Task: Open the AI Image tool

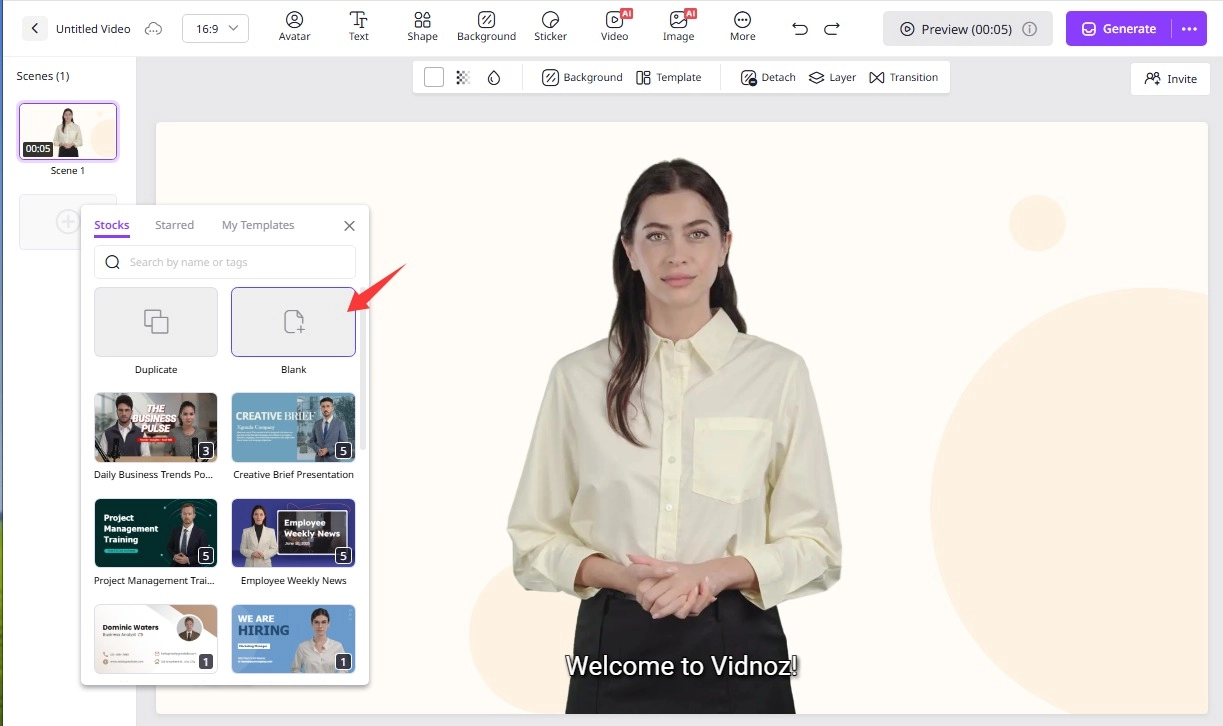Action: (x=678, y=27)
